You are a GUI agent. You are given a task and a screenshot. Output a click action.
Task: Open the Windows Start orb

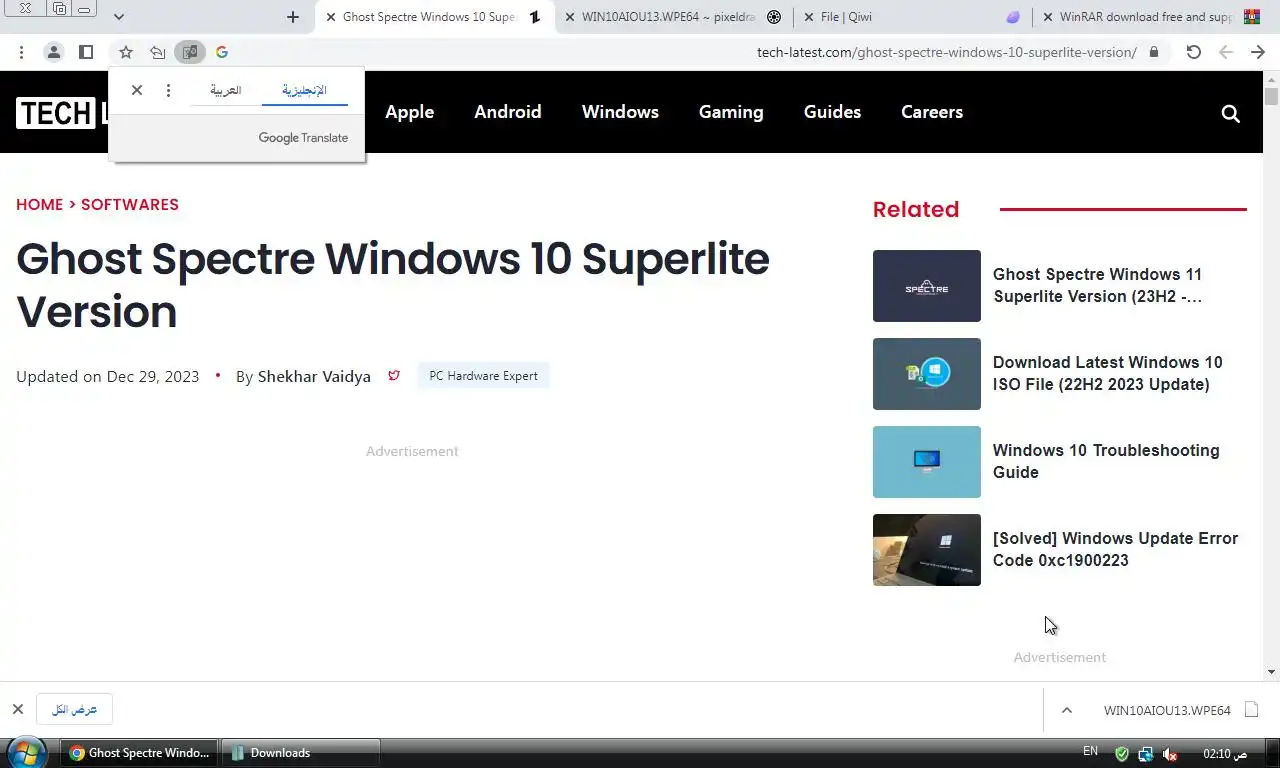[x=26, y=752]
